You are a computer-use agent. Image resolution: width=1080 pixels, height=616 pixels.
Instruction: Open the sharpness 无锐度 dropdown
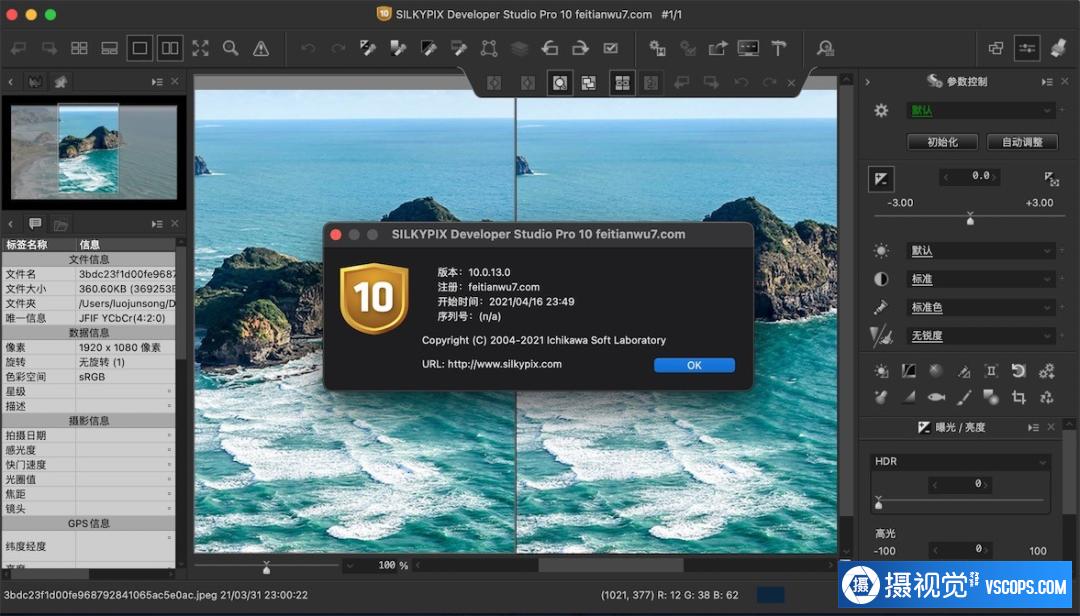(x=981, y=336)
